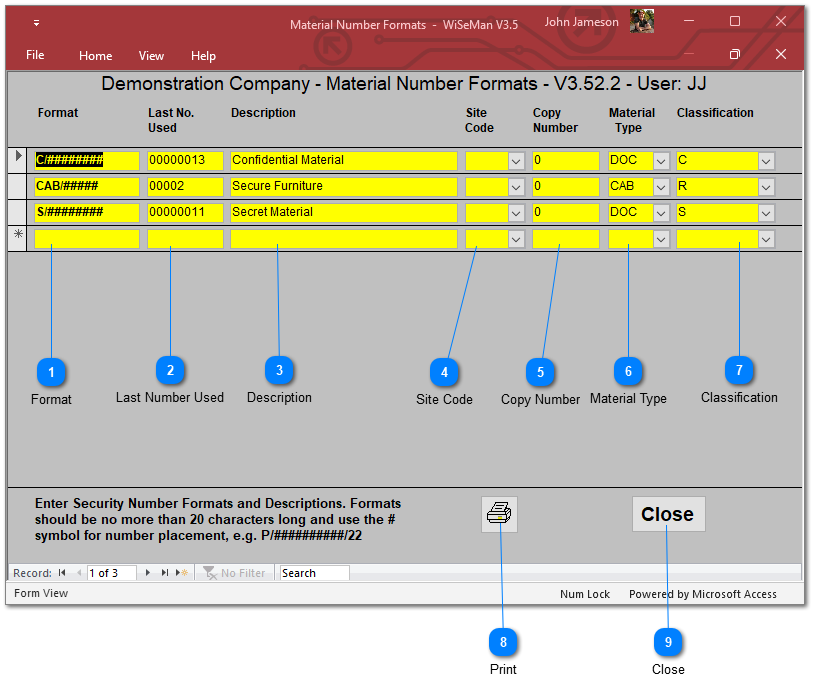814x693 pixels.
Task: Select the first row's record selector
Action: click(x=18, y=160)
